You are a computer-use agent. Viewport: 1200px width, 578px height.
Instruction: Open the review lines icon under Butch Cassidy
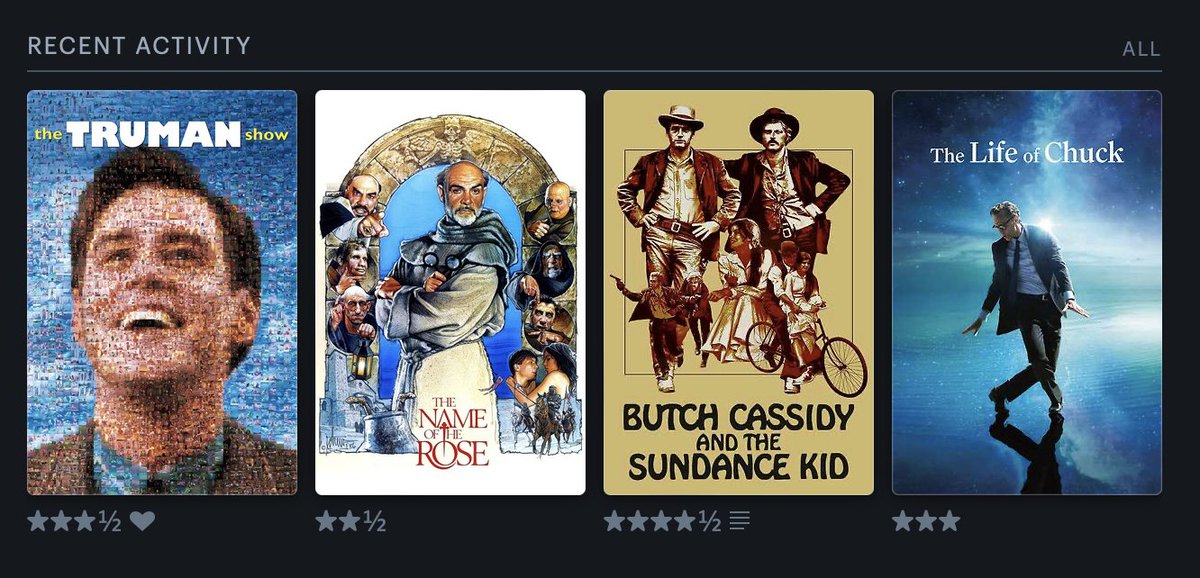click(x=739, y=521)
